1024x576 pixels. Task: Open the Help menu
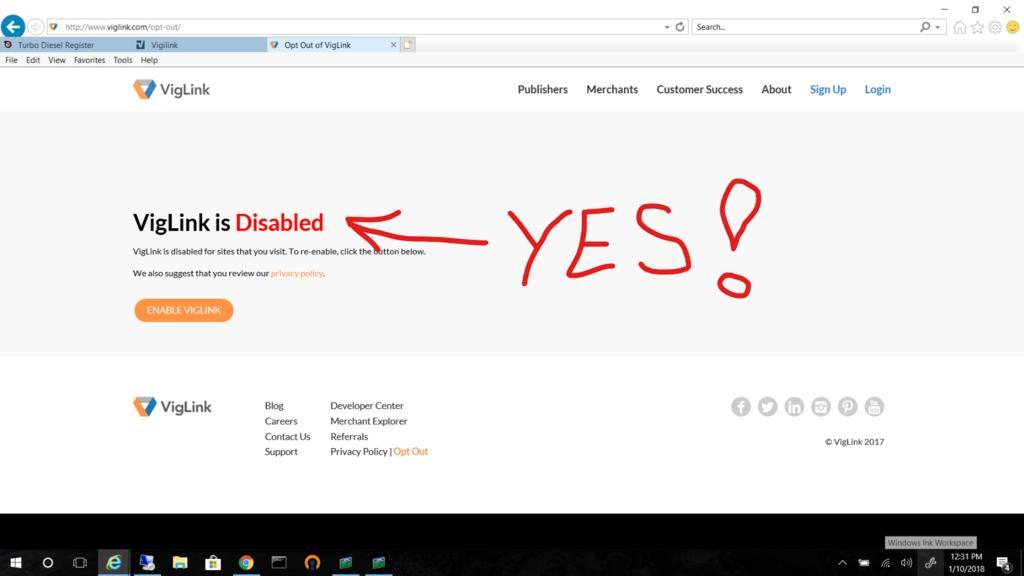tap(149, 60)
